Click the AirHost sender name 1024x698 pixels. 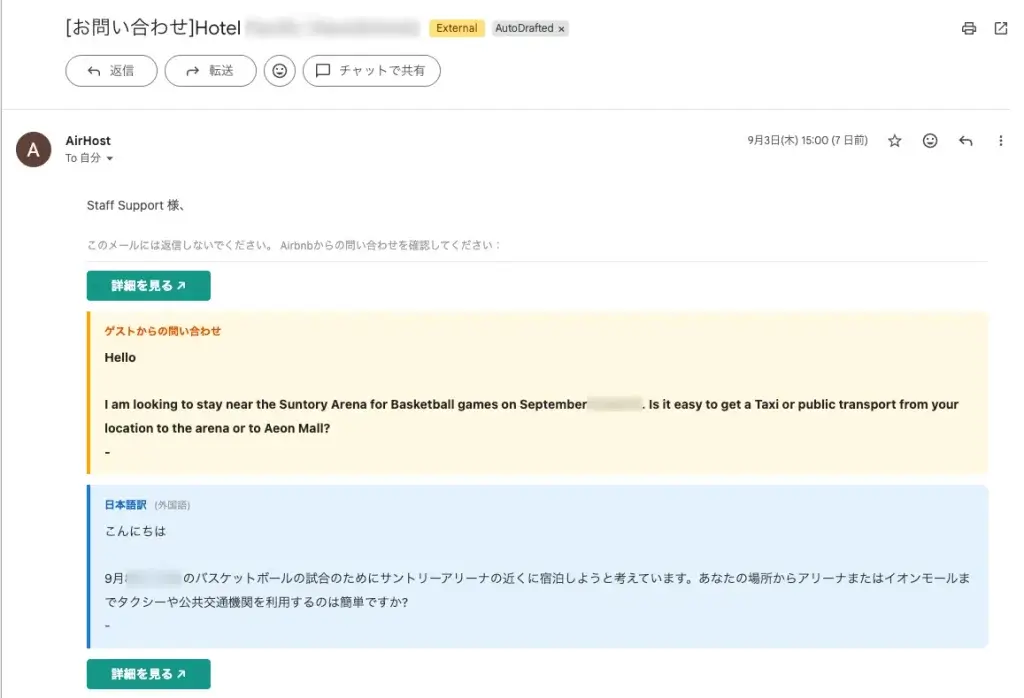pos(88,140)
